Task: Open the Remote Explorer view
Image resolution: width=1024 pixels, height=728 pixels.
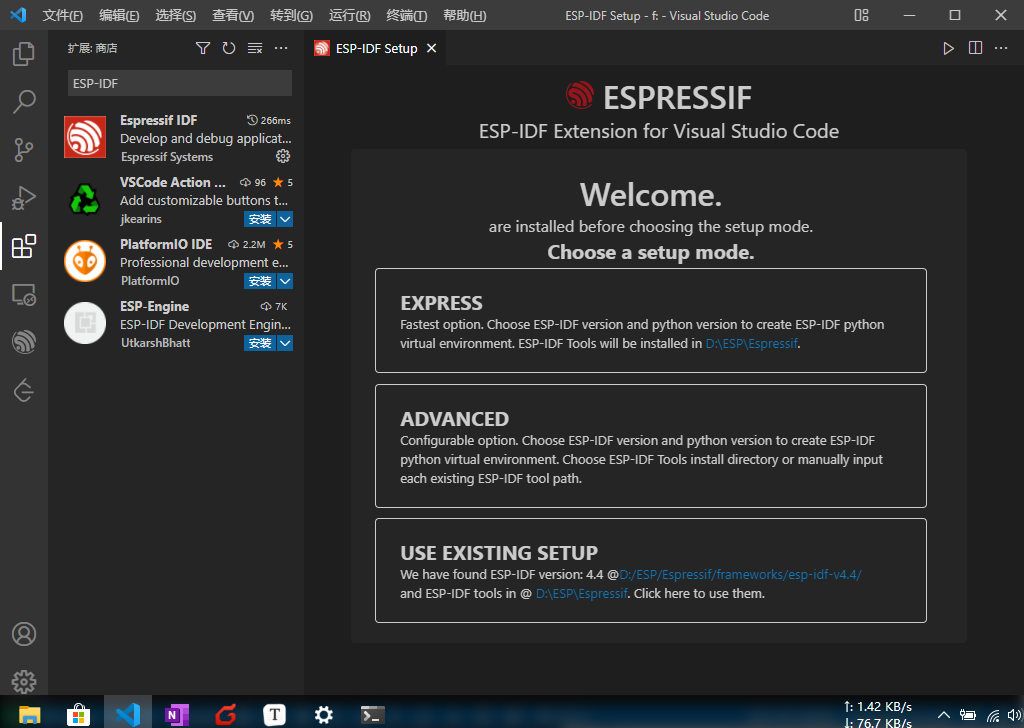Action: click(24, 294)
